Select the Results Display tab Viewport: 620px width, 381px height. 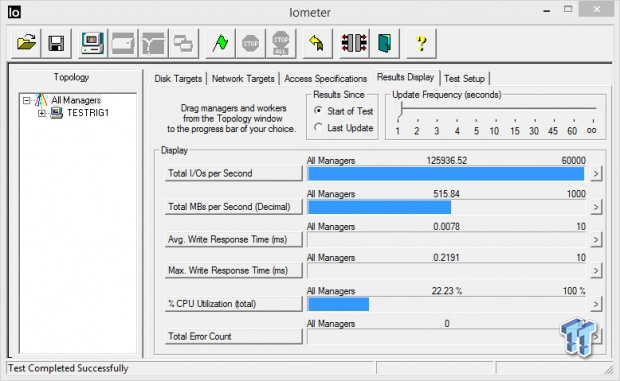(405, 77)
